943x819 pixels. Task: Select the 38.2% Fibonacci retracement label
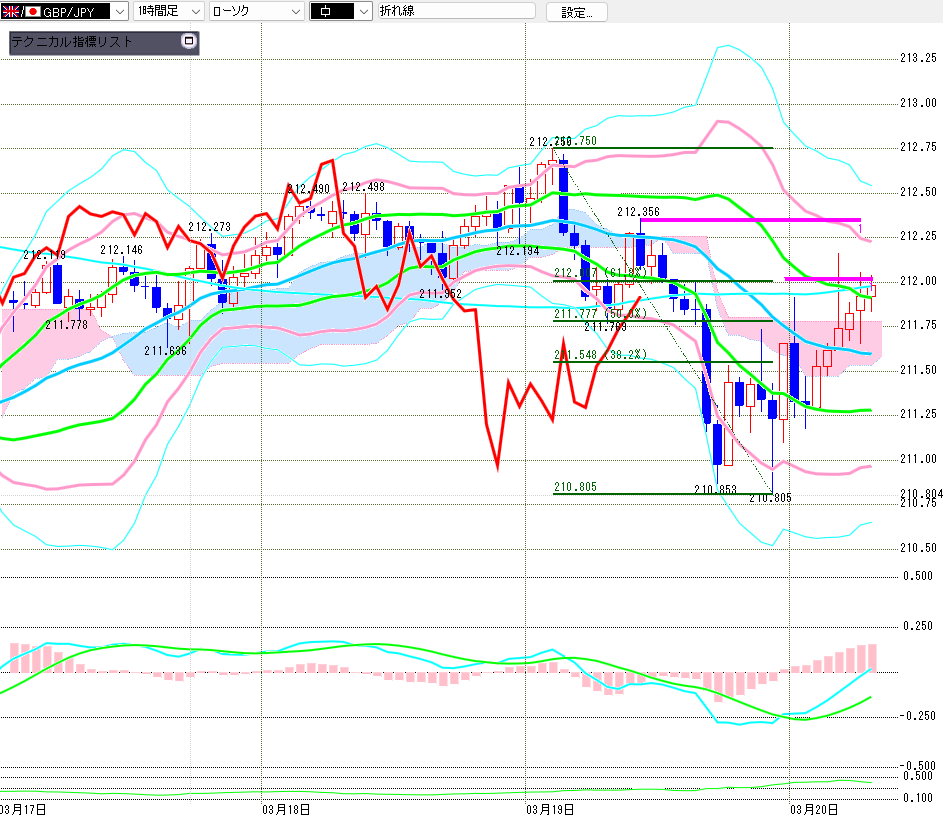pyautogui.click(x=600, y=355)
